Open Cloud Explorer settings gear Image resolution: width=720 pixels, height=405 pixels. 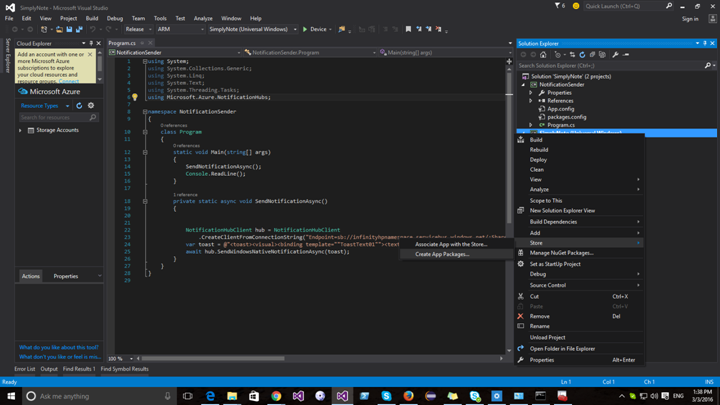(91, 106)
